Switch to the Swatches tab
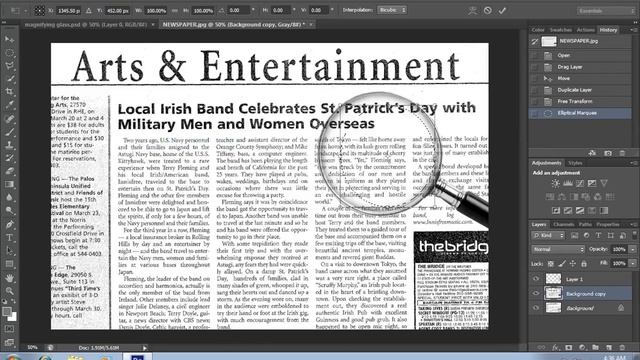This screenshot has width=640, height=360. (x=560, y=30)
